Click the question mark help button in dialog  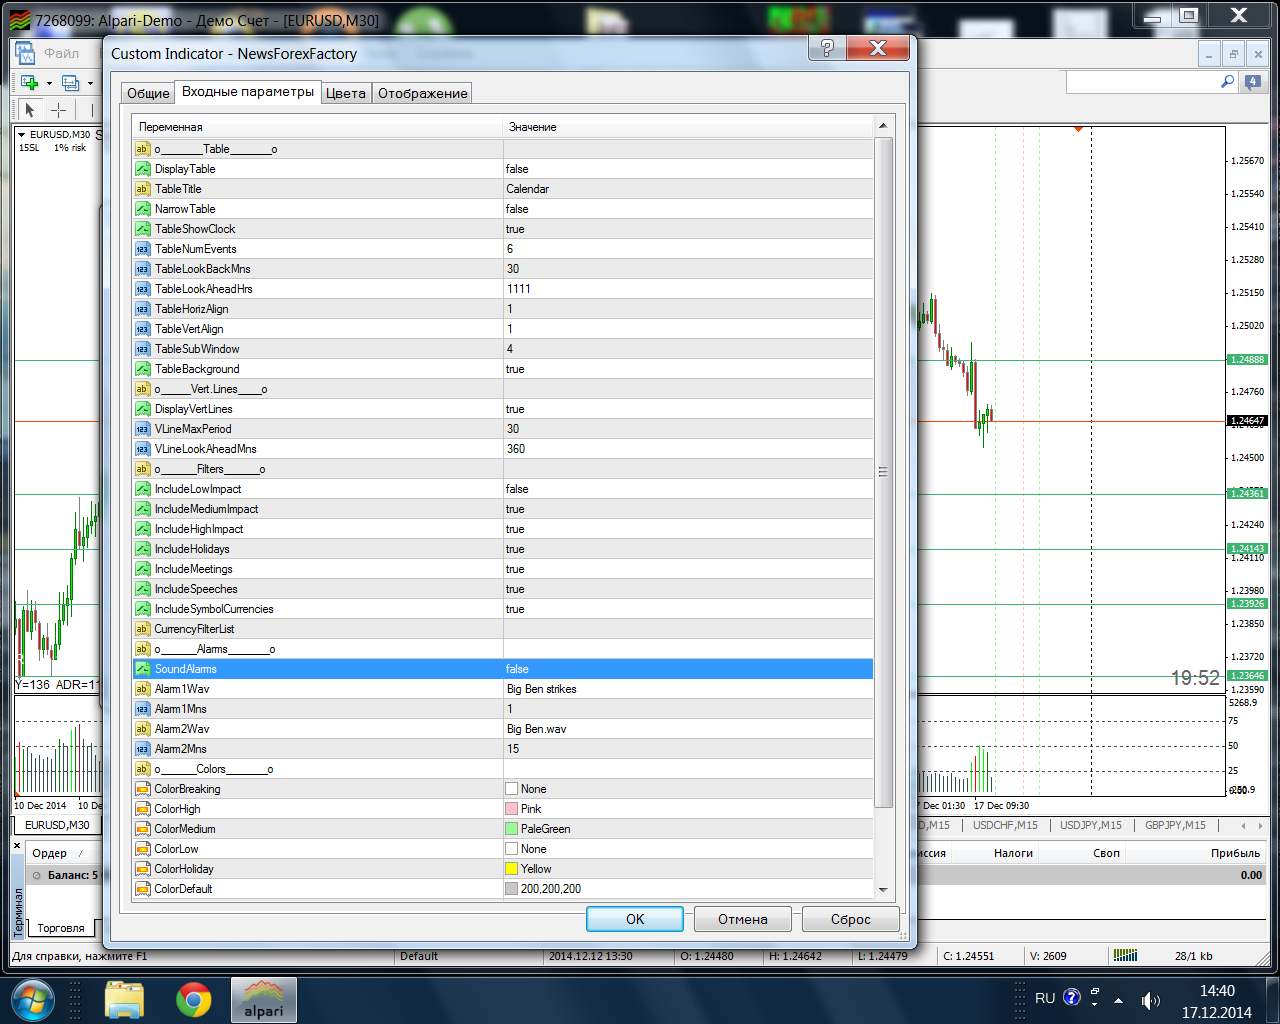click(x=827, y=48)
